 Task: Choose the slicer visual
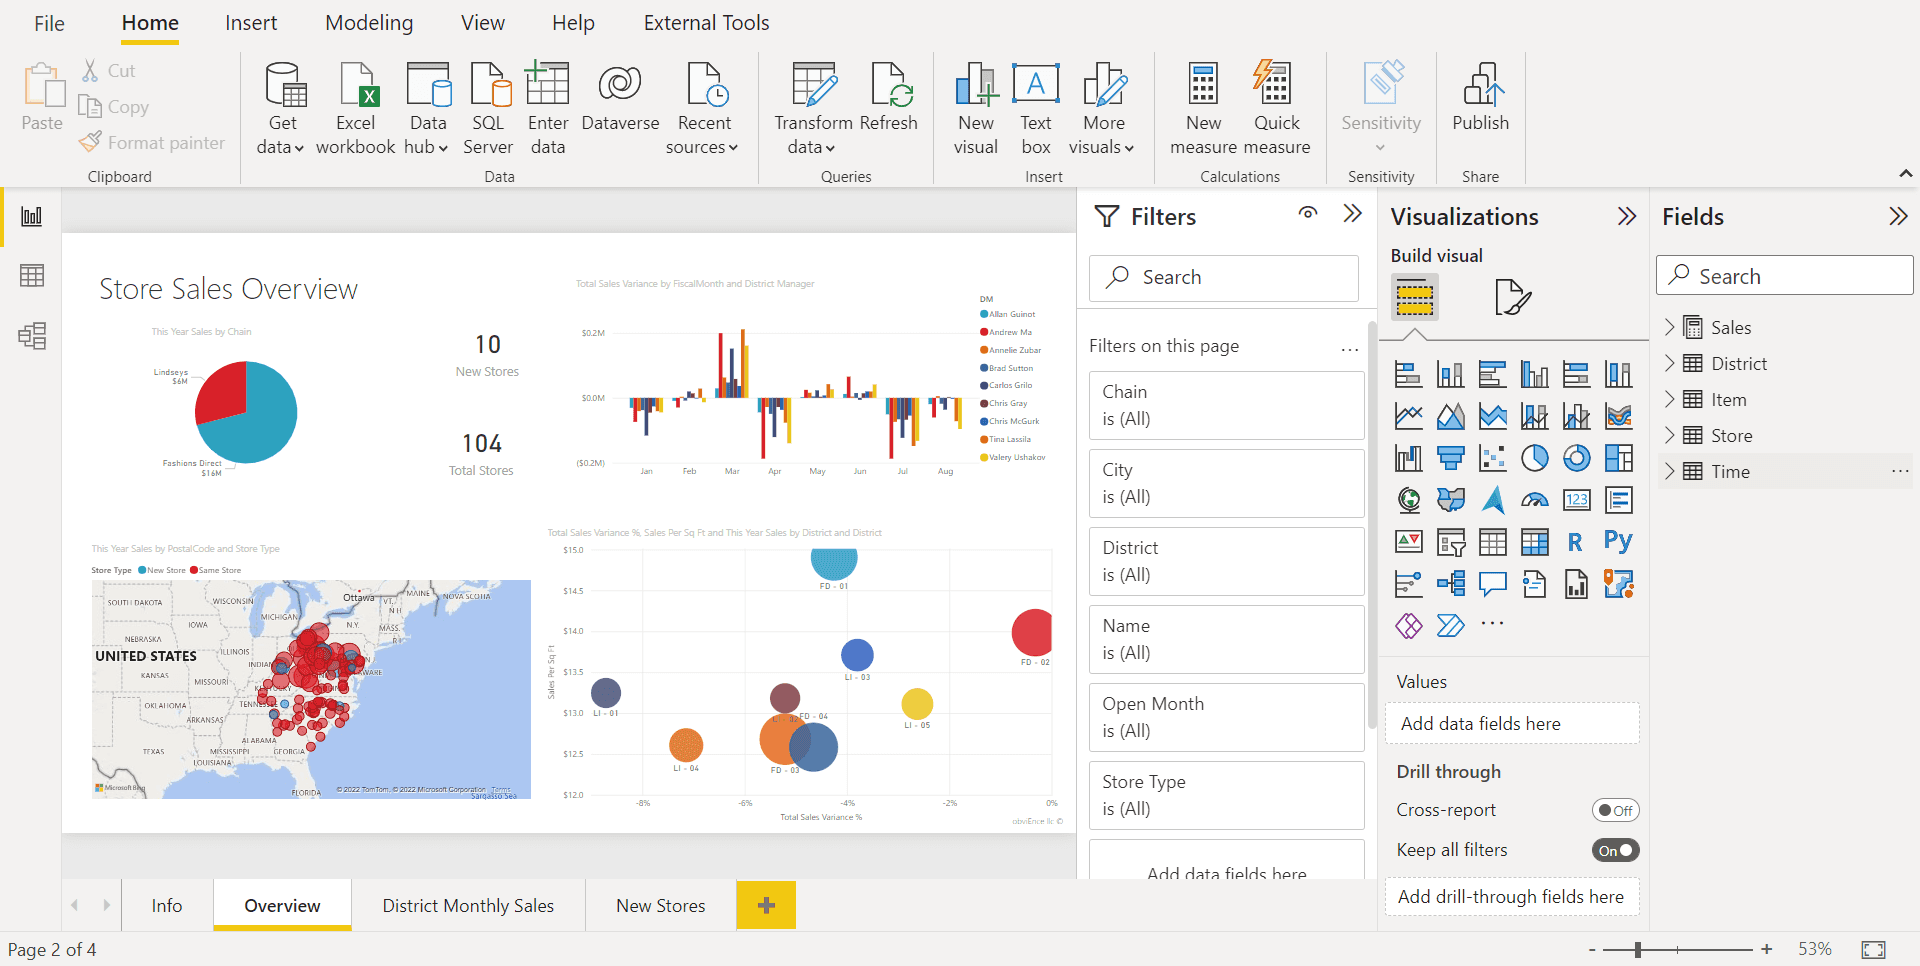tap(1450, 542)
